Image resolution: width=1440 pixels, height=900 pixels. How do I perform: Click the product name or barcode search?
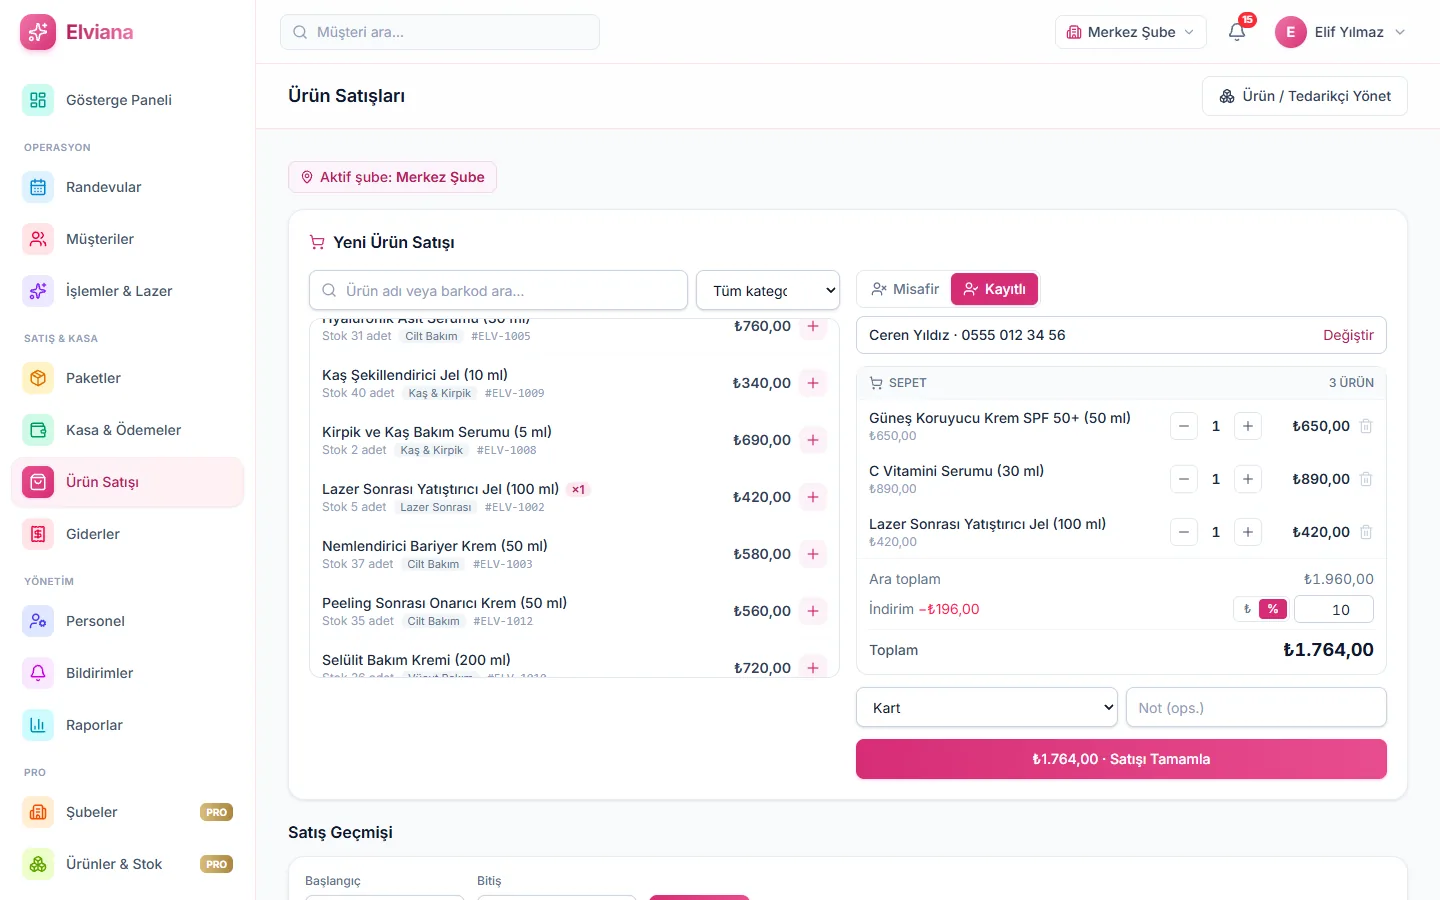tap(498, 290)
